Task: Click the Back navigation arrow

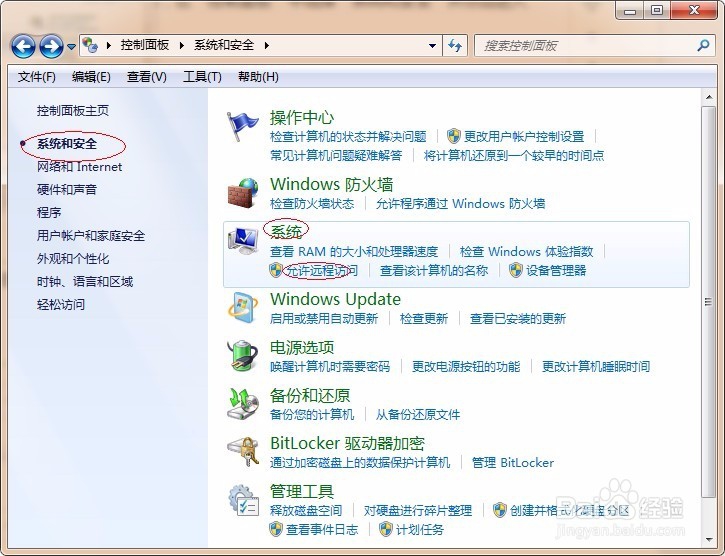Action: coord(23,46)
